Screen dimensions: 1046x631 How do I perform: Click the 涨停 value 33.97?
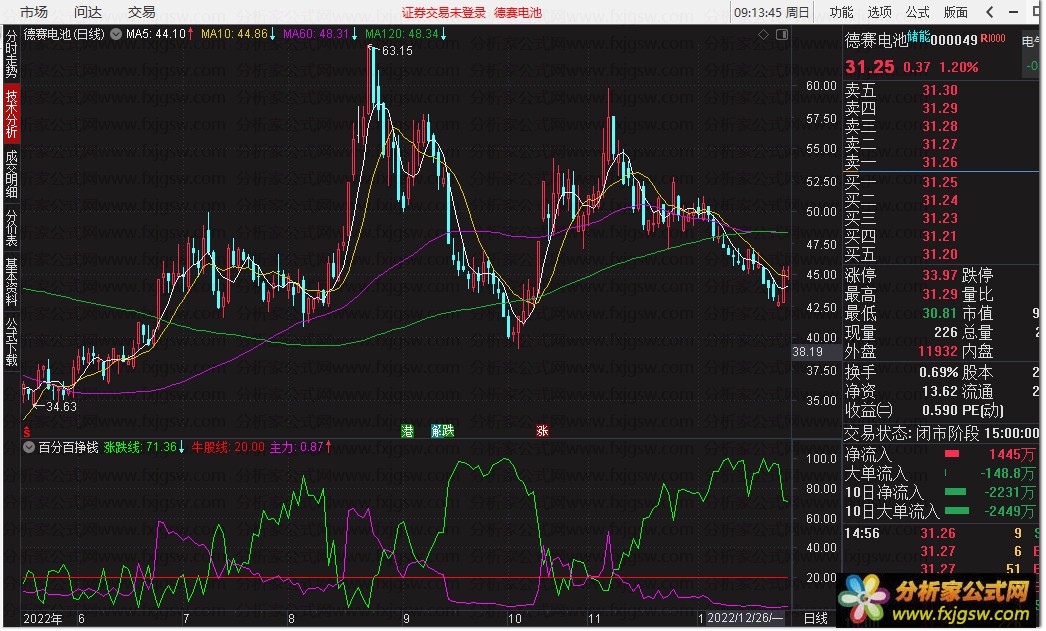tap(939, 275)
